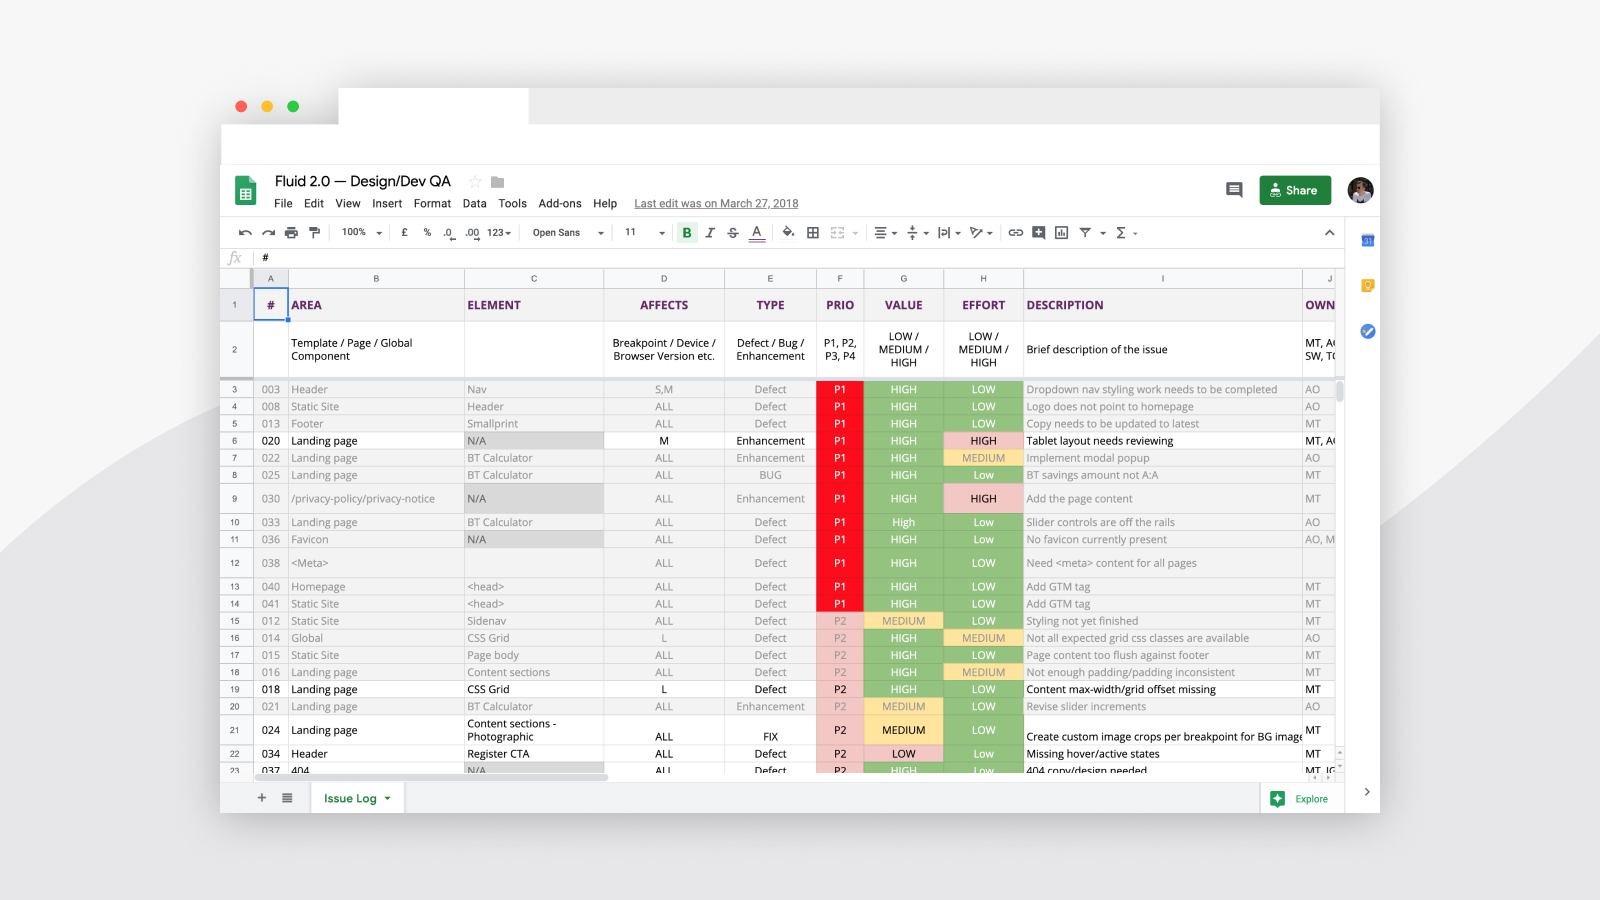This screenshot has height=900, width=1600.
Task: Open the text colour picker
Action: coord(757,233)
